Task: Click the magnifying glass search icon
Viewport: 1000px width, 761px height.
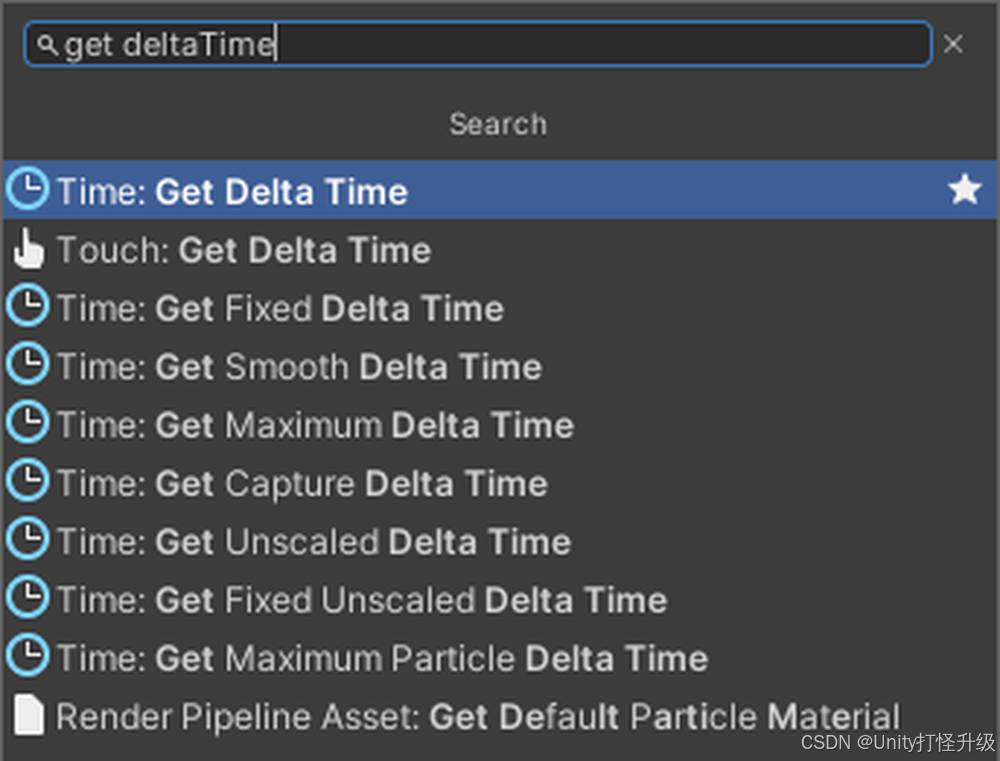Action: 47,45
